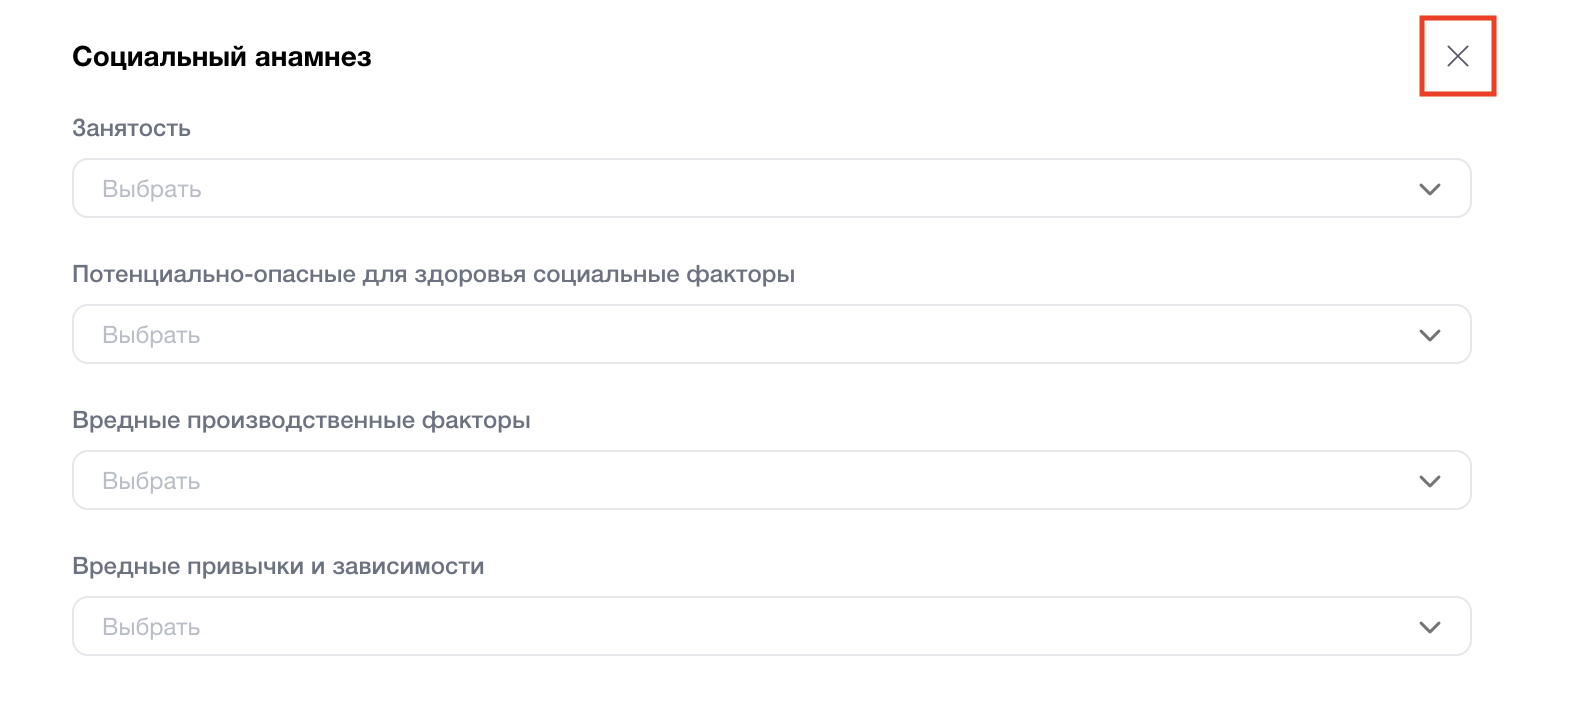This screenshot has width=1586, height=706.
Task: Click chevron of Вредные привычки и зависимости field
Action: tap(1429, 627)
